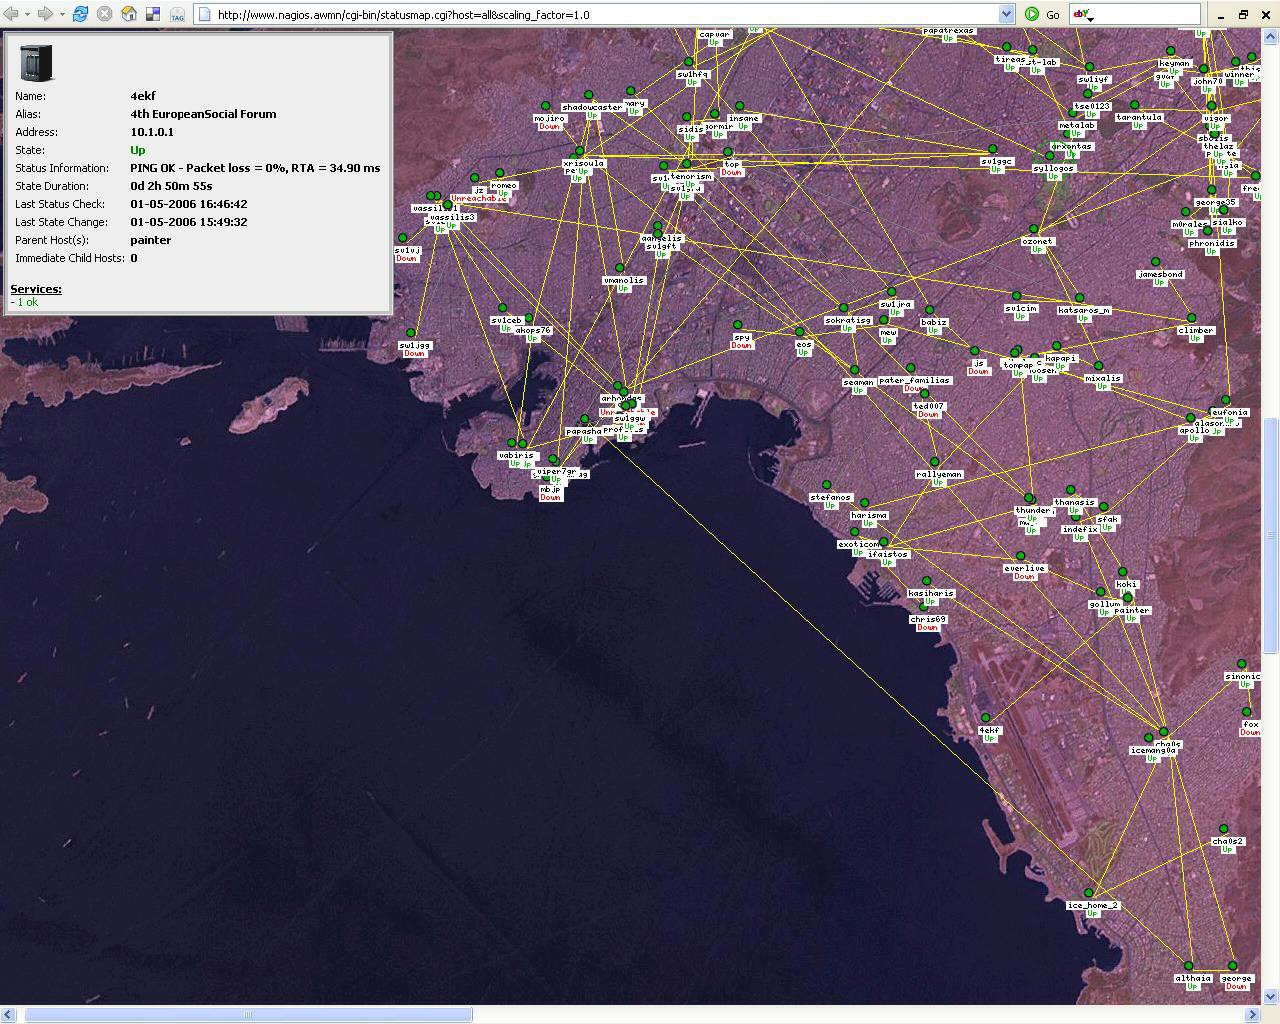Open the eBay search engine dropdown
The image size is (1280, 1024).
coord(1084,14)
